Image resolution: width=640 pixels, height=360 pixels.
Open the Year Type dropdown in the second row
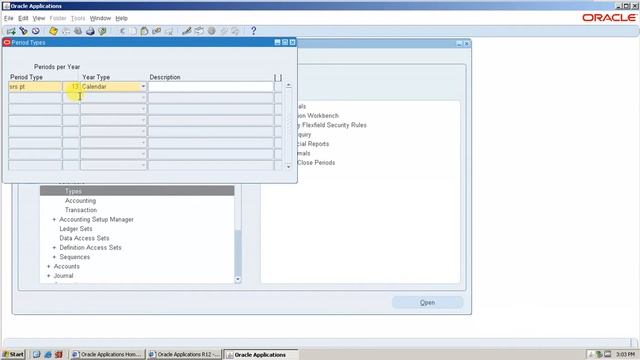click(x=143, y=98)
